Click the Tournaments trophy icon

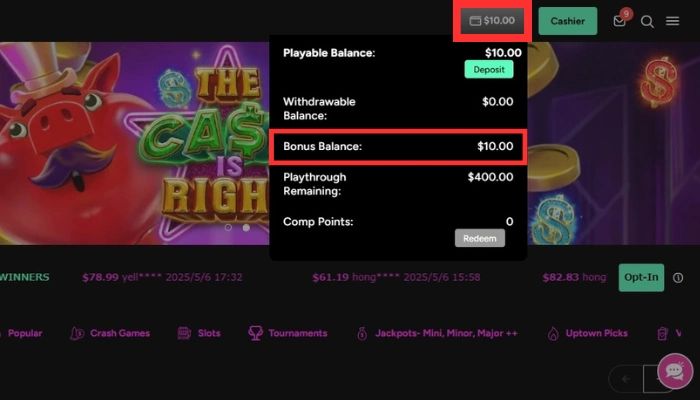pos(255,333)
